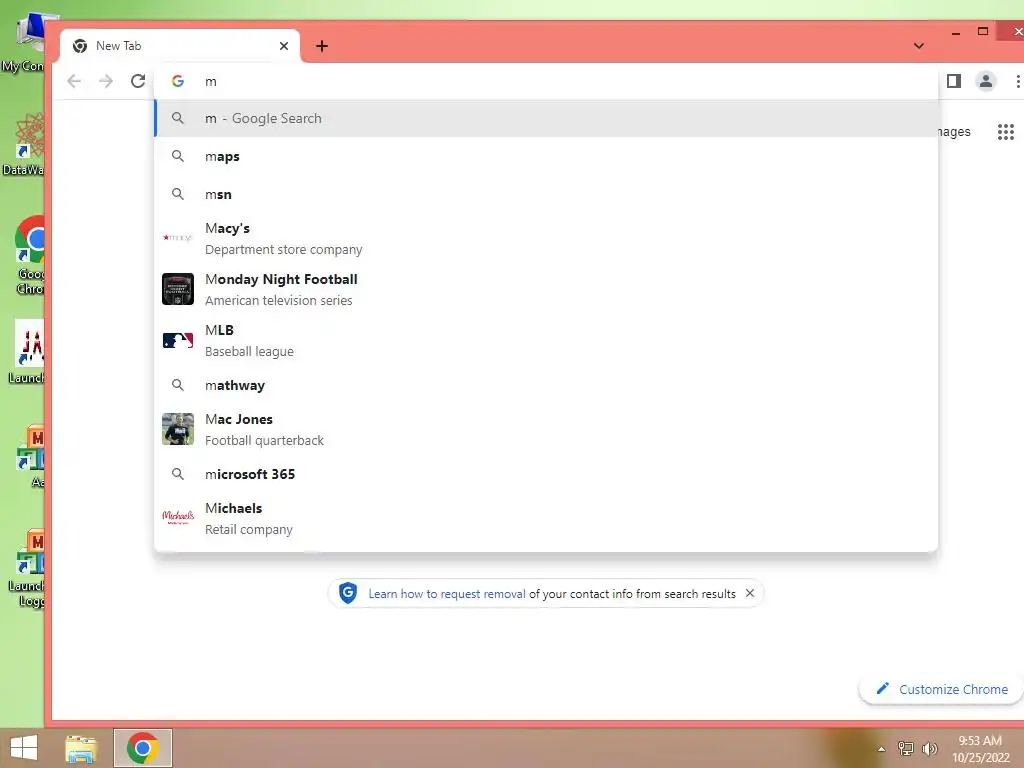Choose the 'microsoft 365' suggestion
Screen dimensions: 1024x768
click(x=546, y=474)
